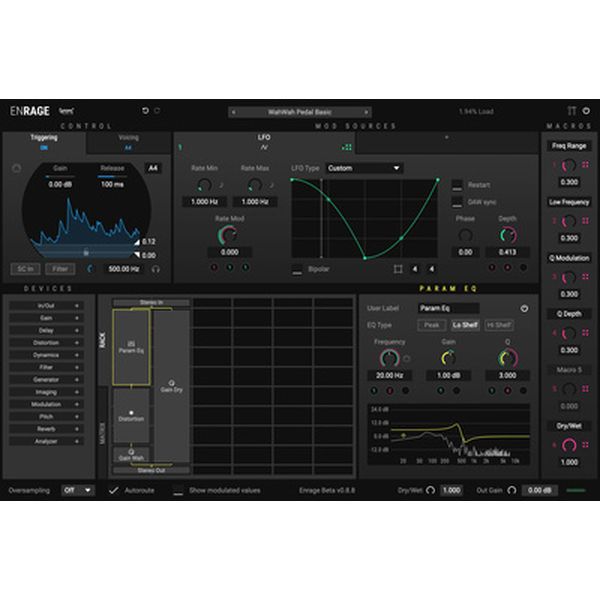Click the redo arrow icon
The width and height of the screenshot is (600, 600).
157,111
